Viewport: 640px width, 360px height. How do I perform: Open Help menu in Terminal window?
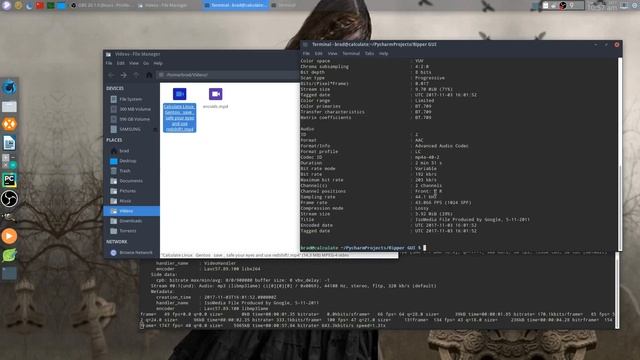coord(383,53)
